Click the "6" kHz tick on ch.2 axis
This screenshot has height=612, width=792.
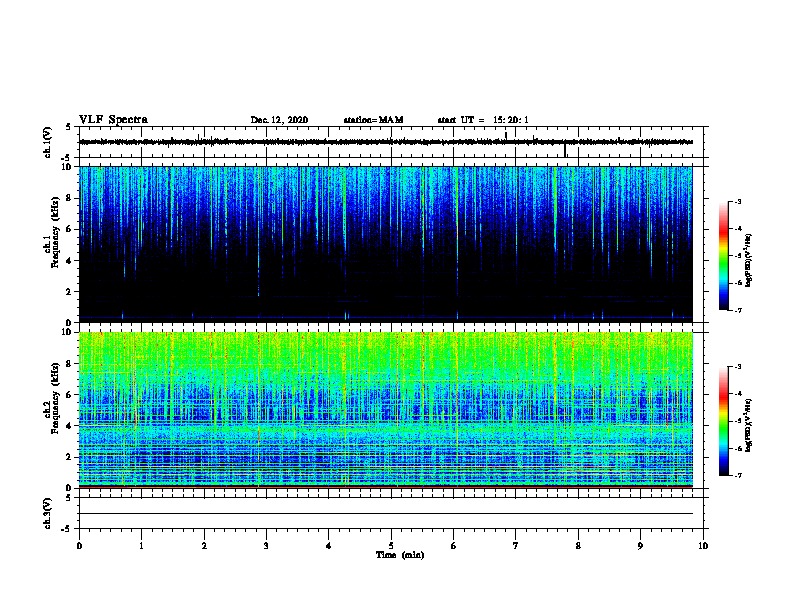[x=69, y=395]
